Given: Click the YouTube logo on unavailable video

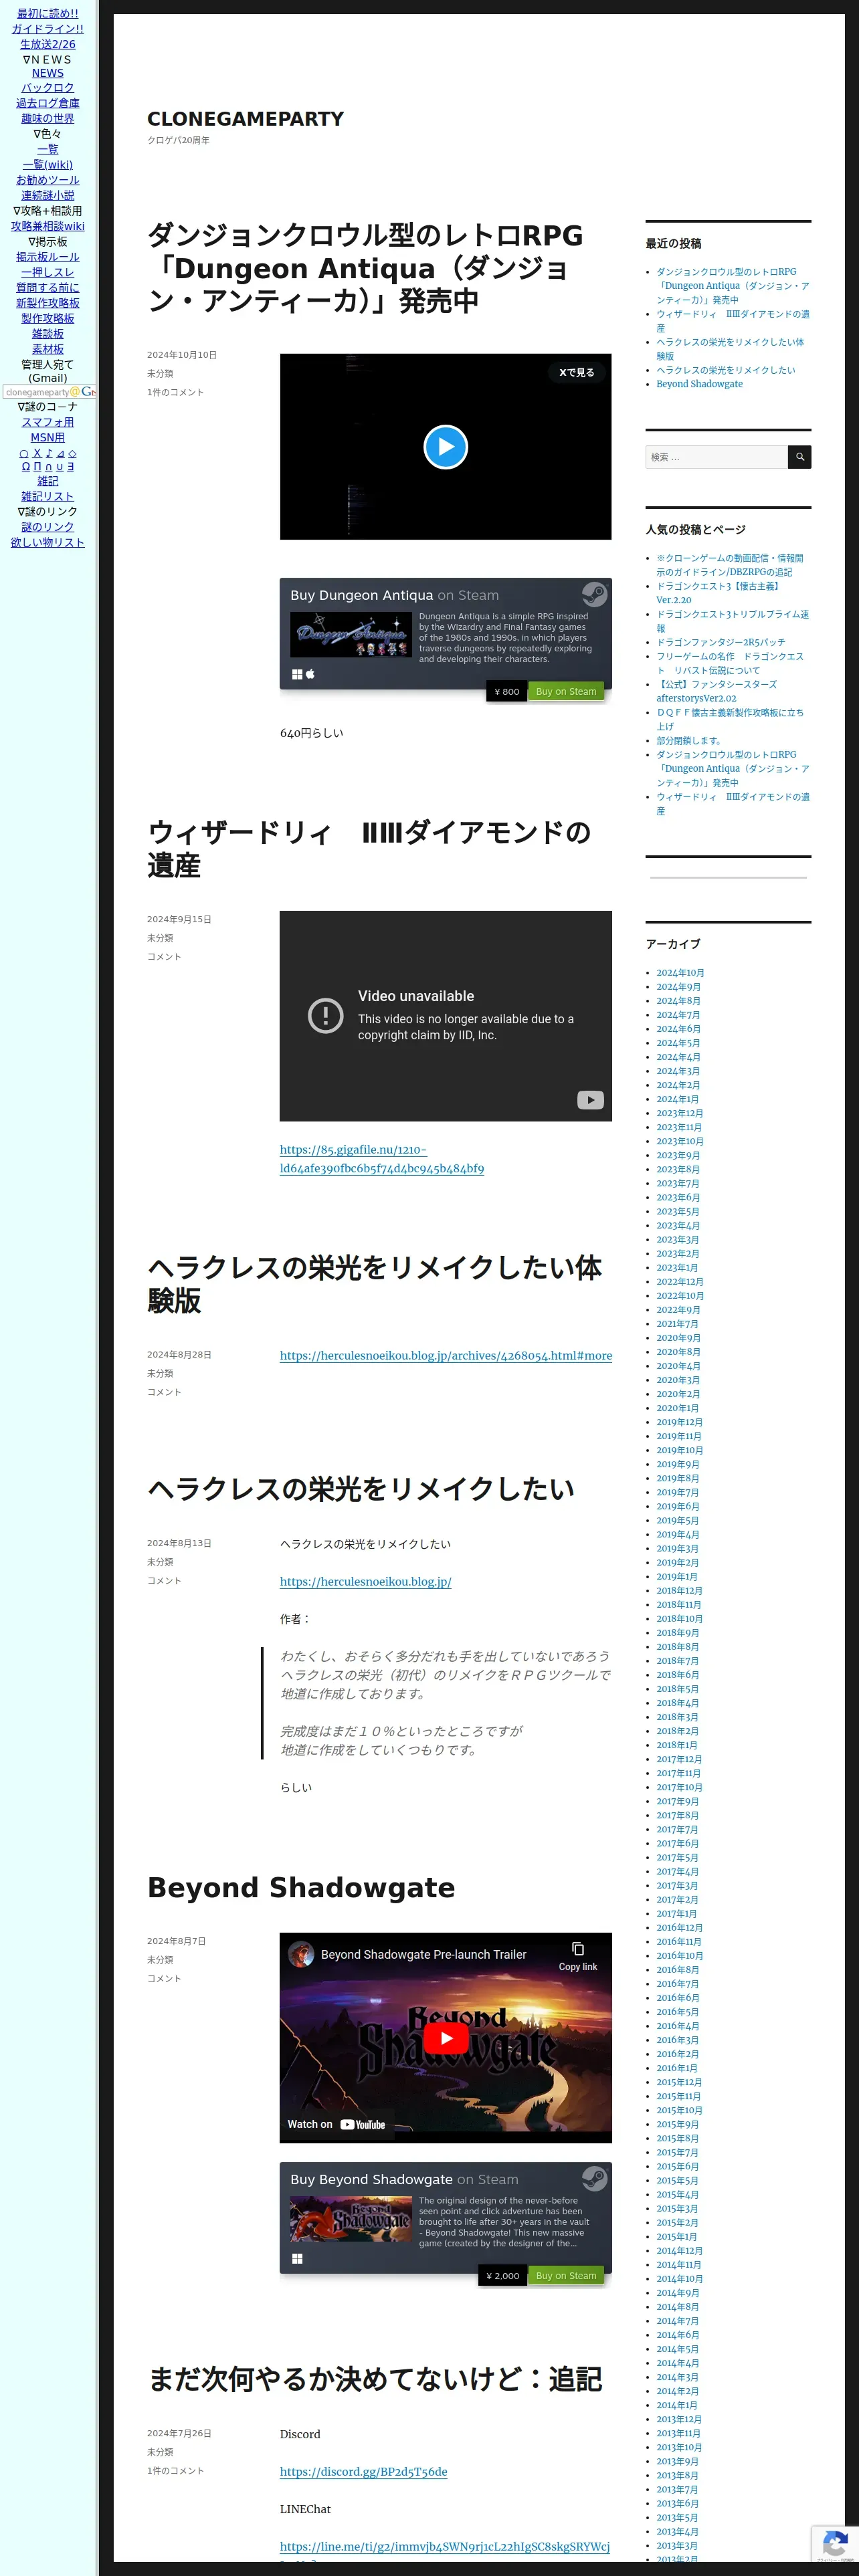Looking at the screenshot, I should [x=590, y=1100].
